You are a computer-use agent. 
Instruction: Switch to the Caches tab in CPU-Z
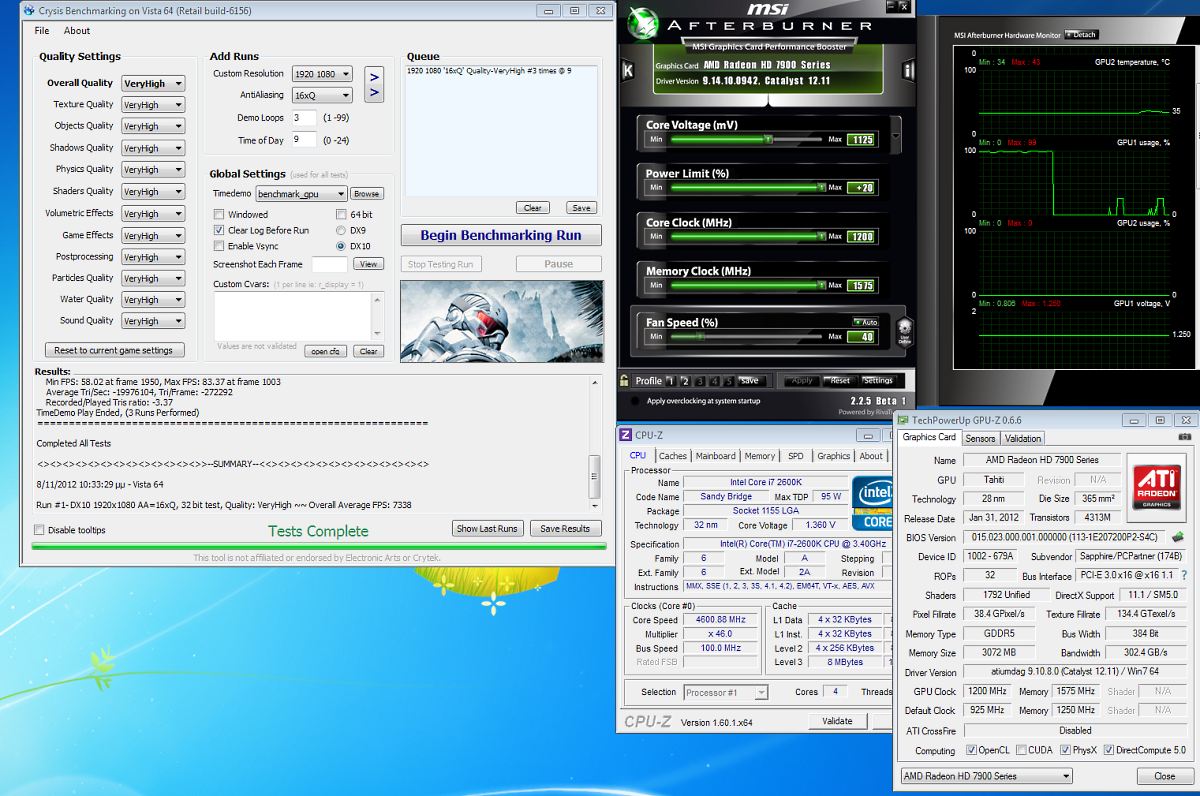click(x=673, y=456)
